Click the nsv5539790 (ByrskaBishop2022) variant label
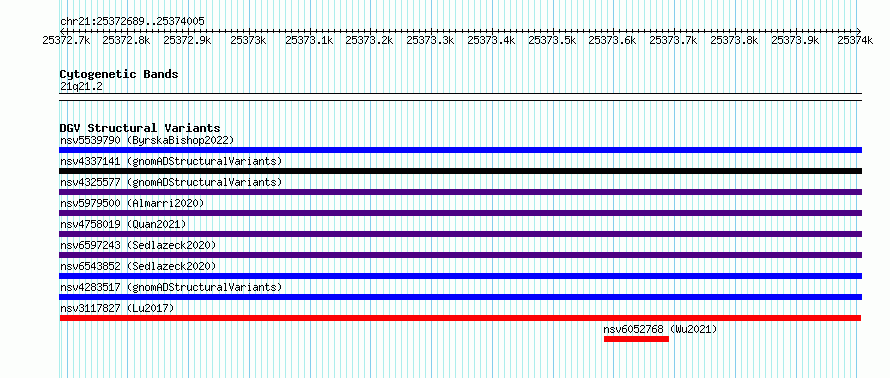Viewport: 890px width, 378px height. pyautogui.click(x=146, y=140)
